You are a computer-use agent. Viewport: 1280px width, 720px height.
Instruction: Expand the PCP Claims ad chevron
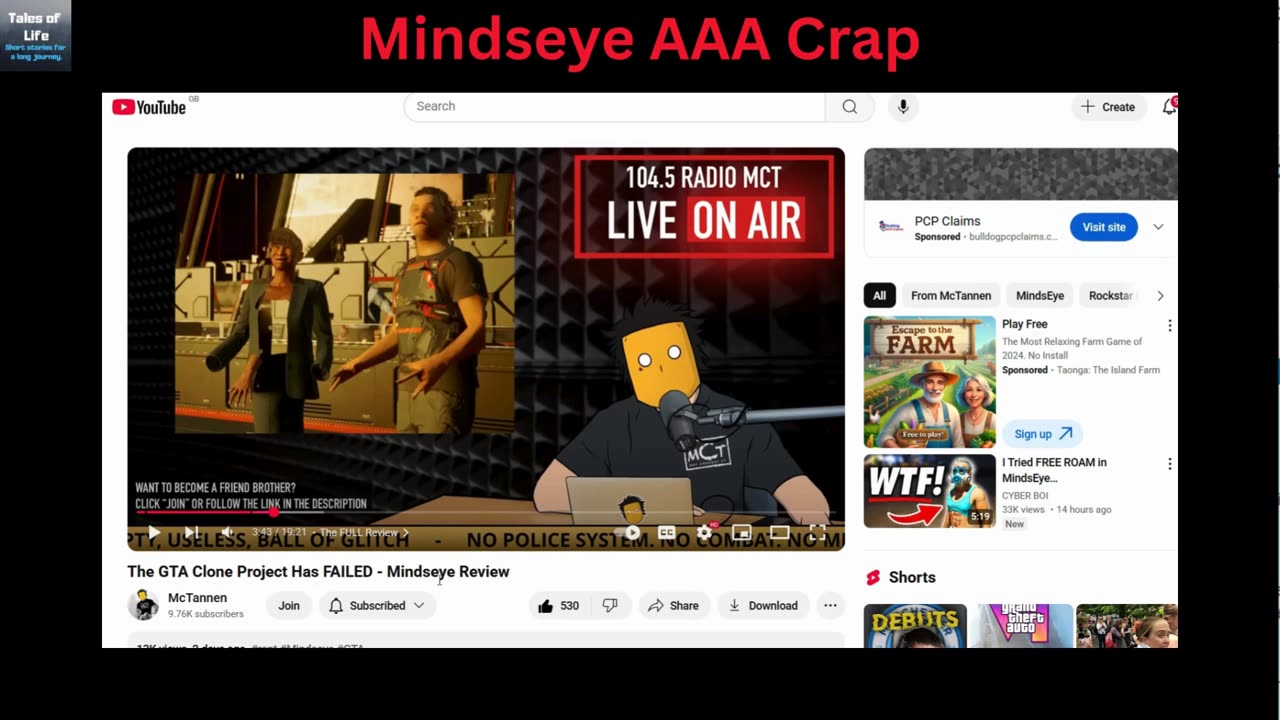[x=1158, y=227]
